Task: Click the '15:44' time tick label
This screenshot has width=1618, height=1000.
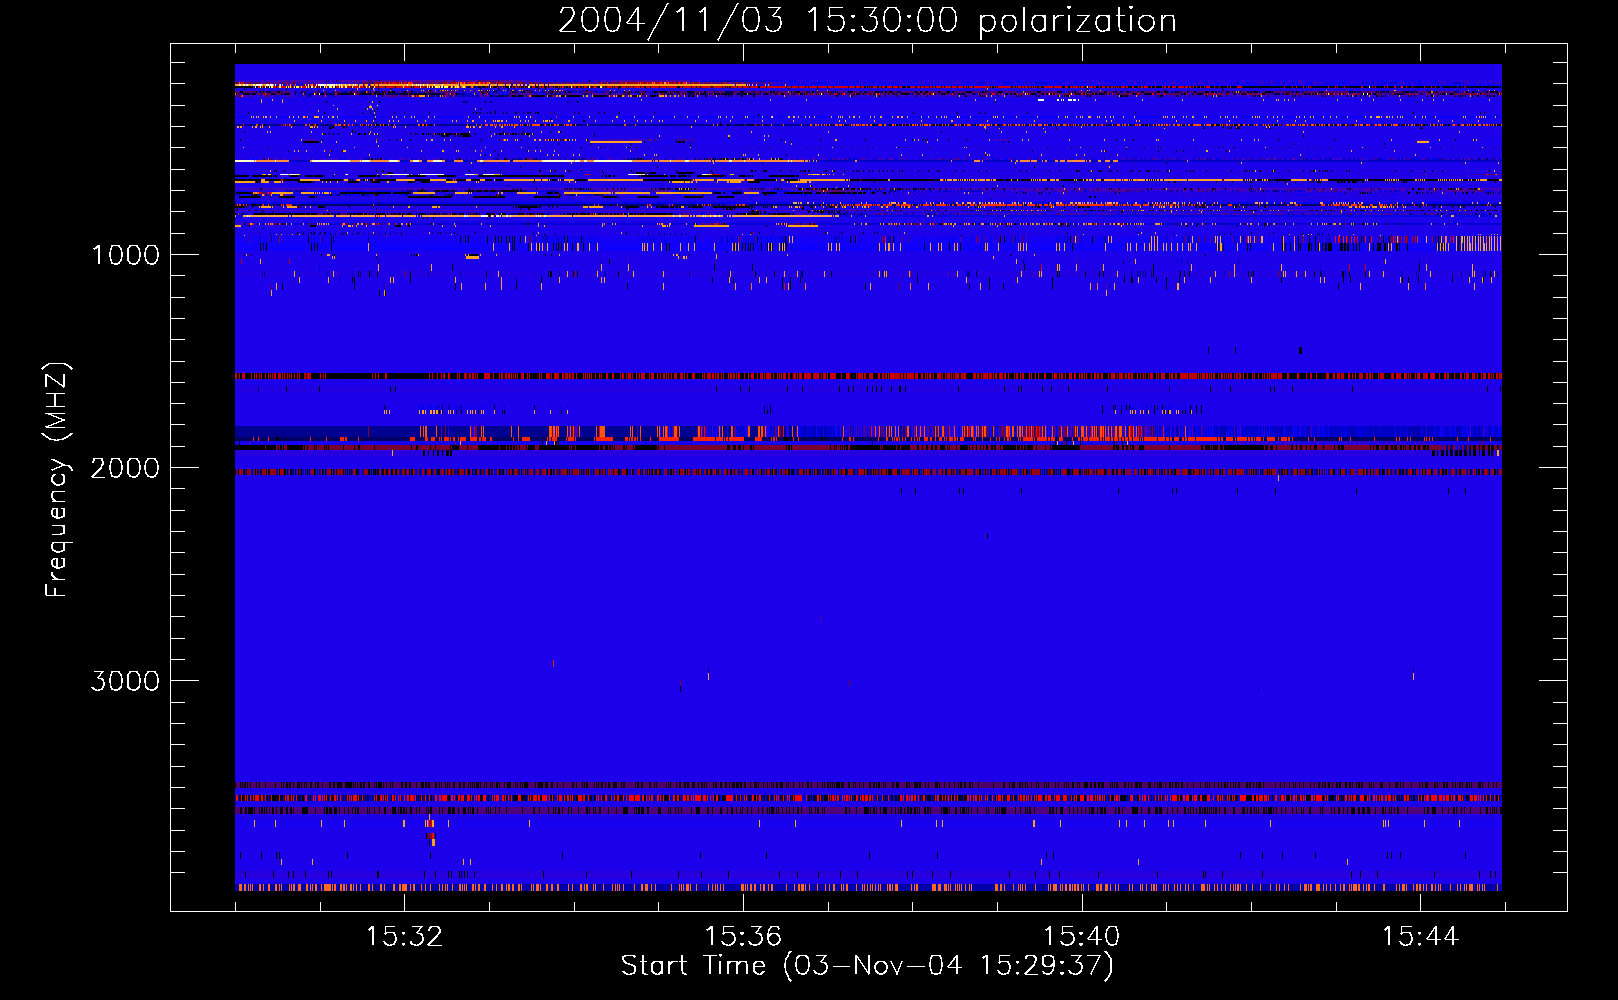Action: click(1420, 937)
